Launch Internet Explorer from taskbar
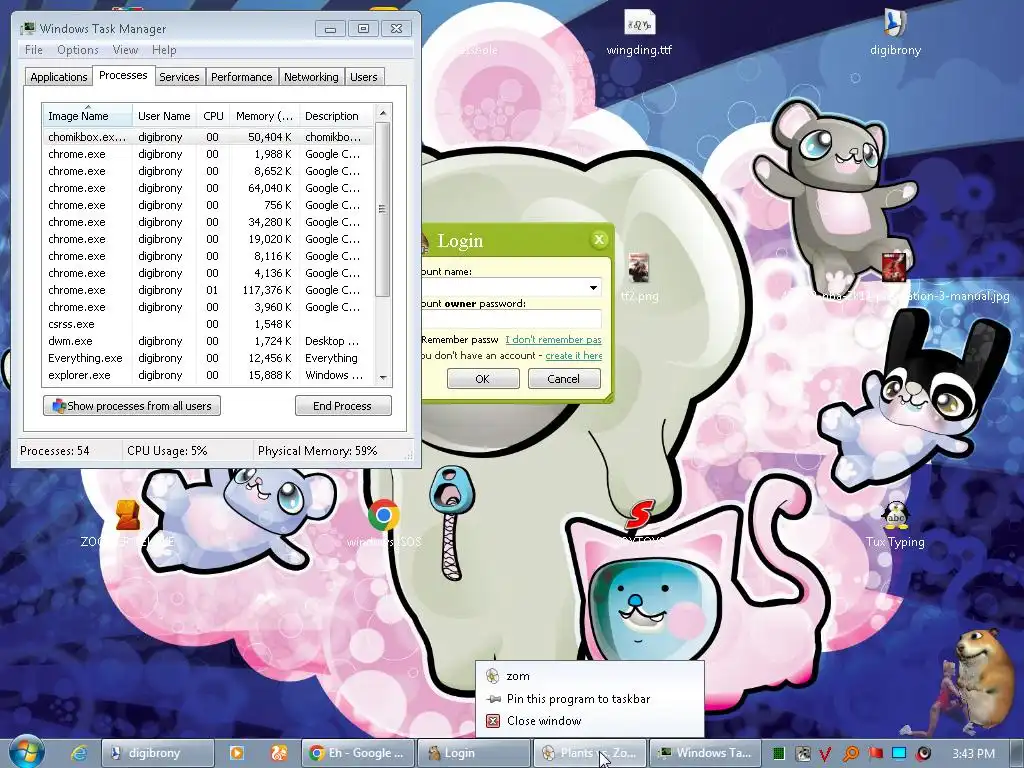 point(79,753)
